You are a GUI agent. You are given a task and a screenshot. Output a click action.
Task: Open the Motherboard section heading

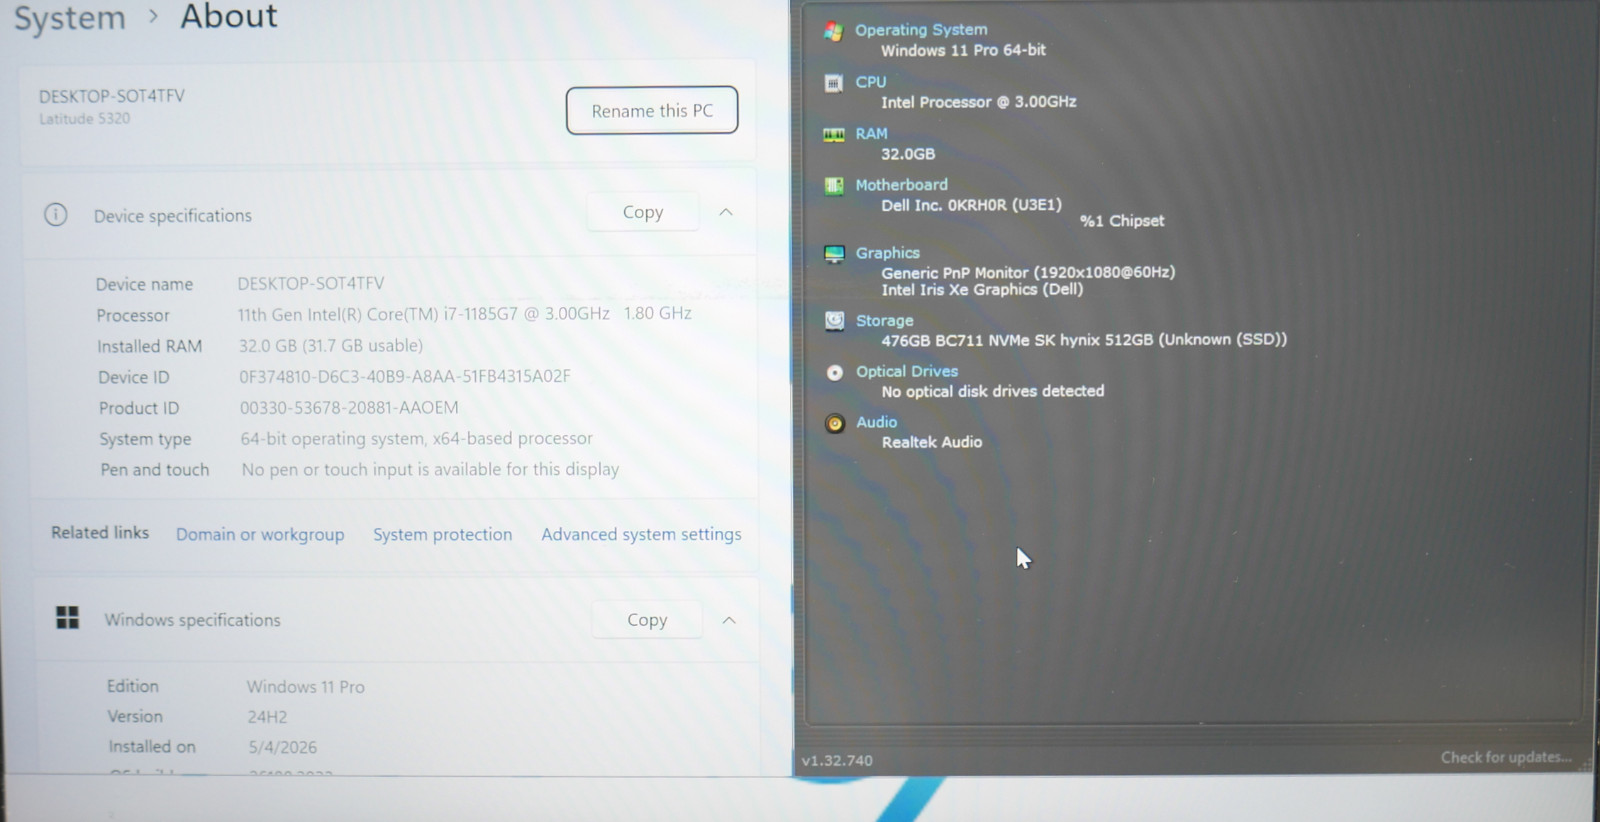coord(901,185)
